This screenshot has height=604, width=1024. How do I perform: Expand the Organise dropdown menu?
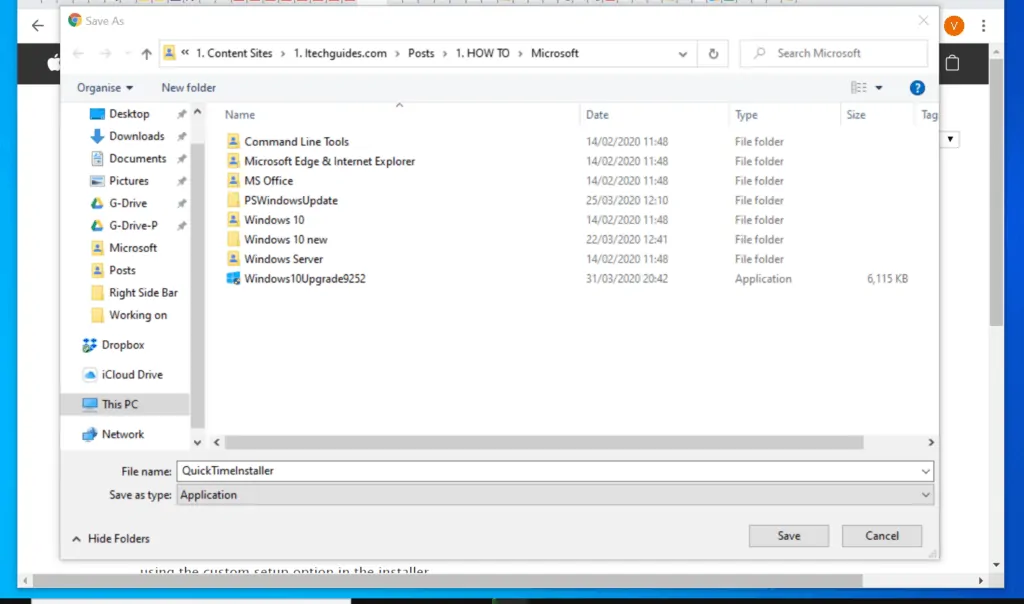click(x=105, y=88)
